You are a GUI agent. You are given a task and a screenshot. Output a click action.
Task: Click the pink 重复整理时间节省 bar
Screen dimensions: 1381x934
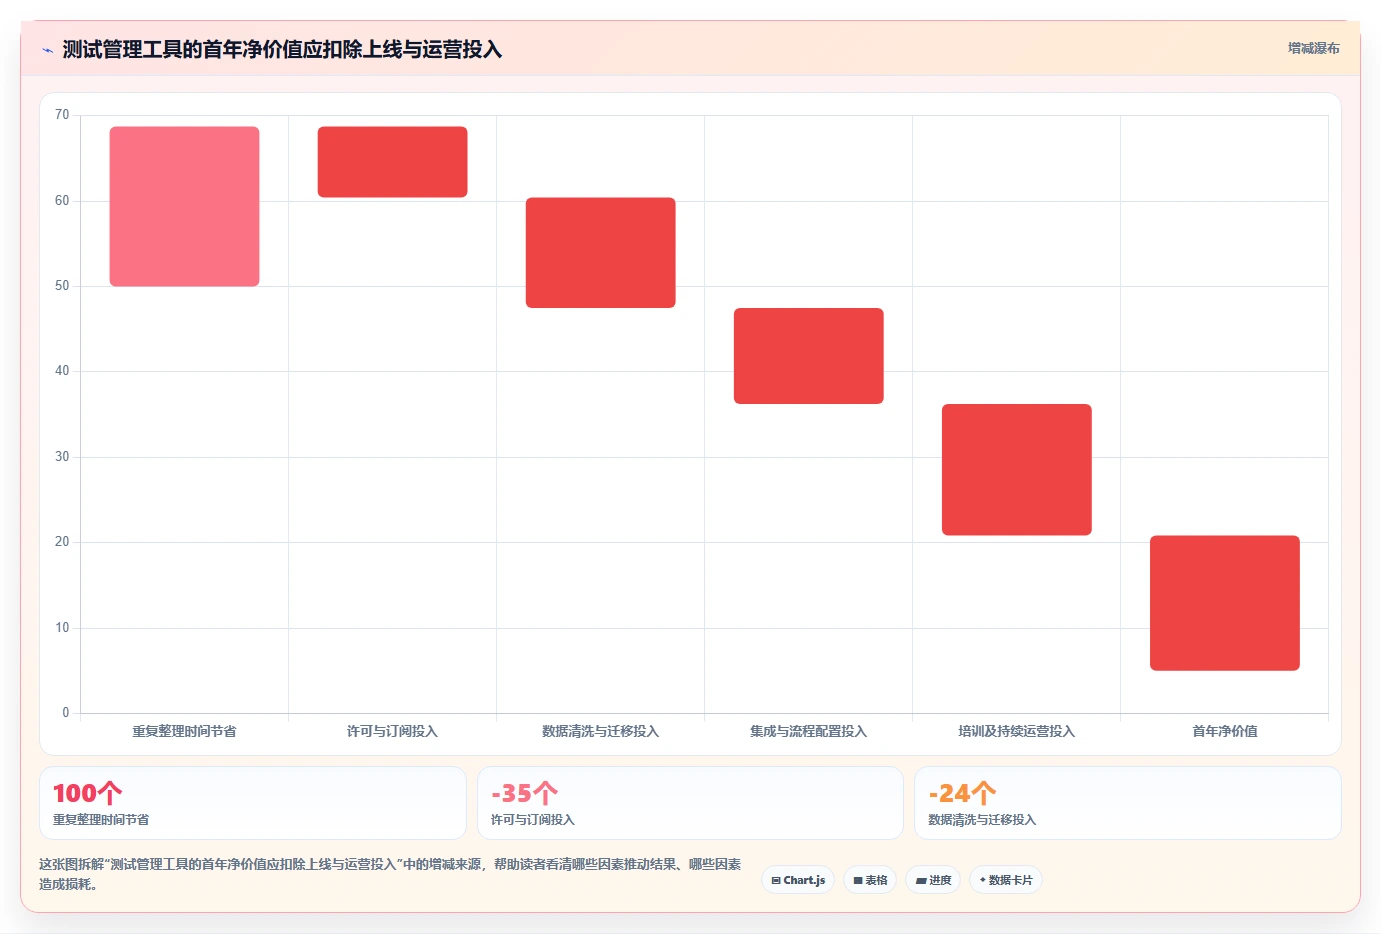[184, 206]
